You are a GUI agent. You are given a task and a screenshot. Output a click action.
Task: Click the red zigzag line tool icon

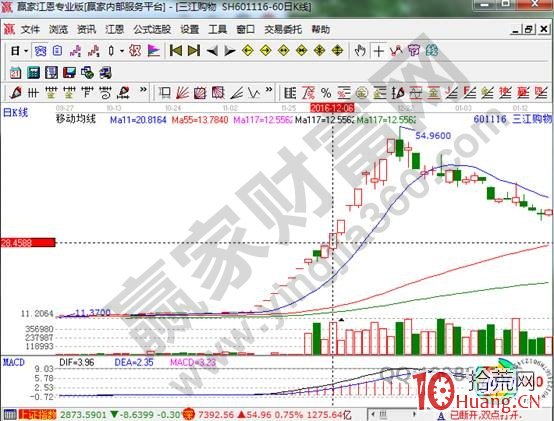396,51
